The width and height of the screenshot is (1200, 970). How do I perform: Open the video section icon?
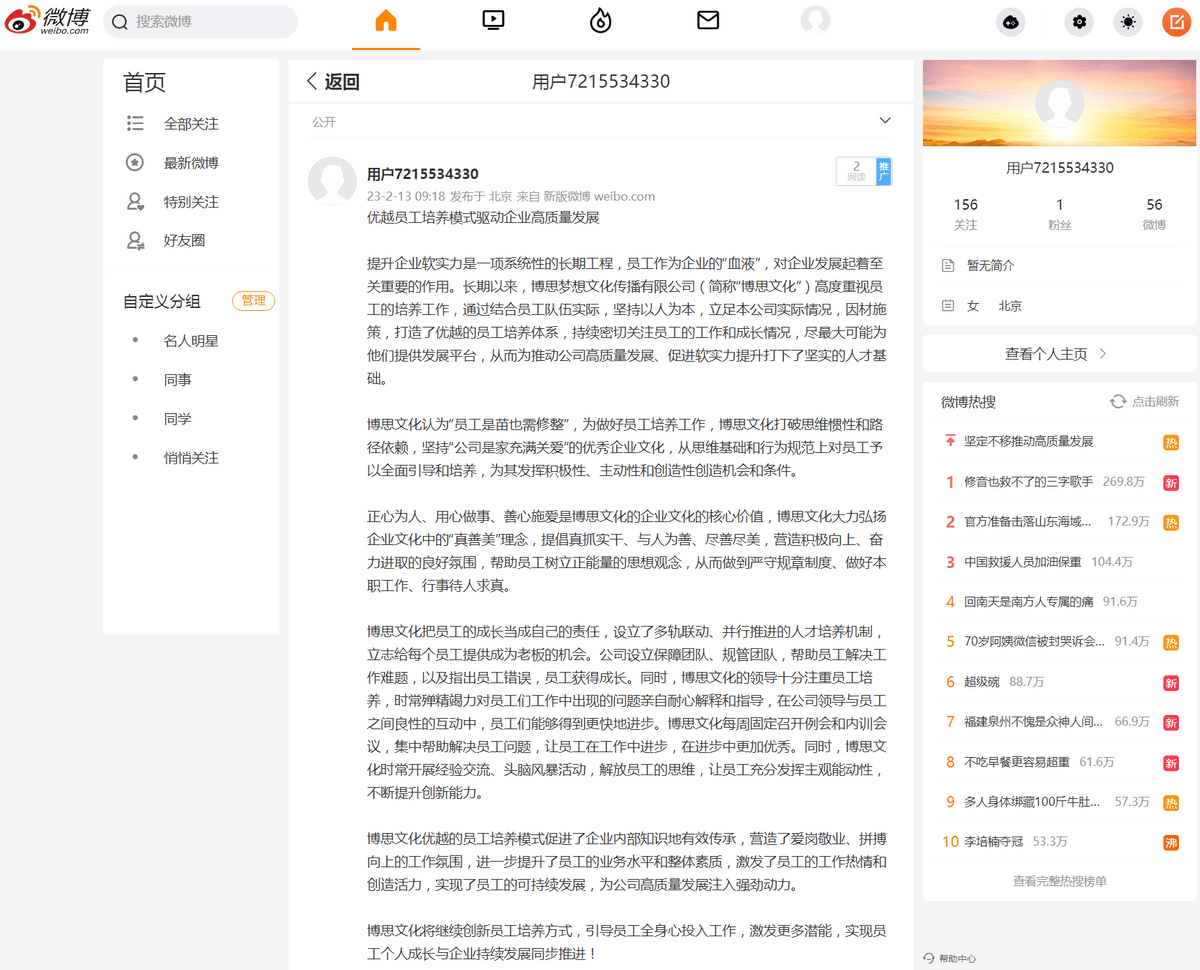[x=493, y=21]
